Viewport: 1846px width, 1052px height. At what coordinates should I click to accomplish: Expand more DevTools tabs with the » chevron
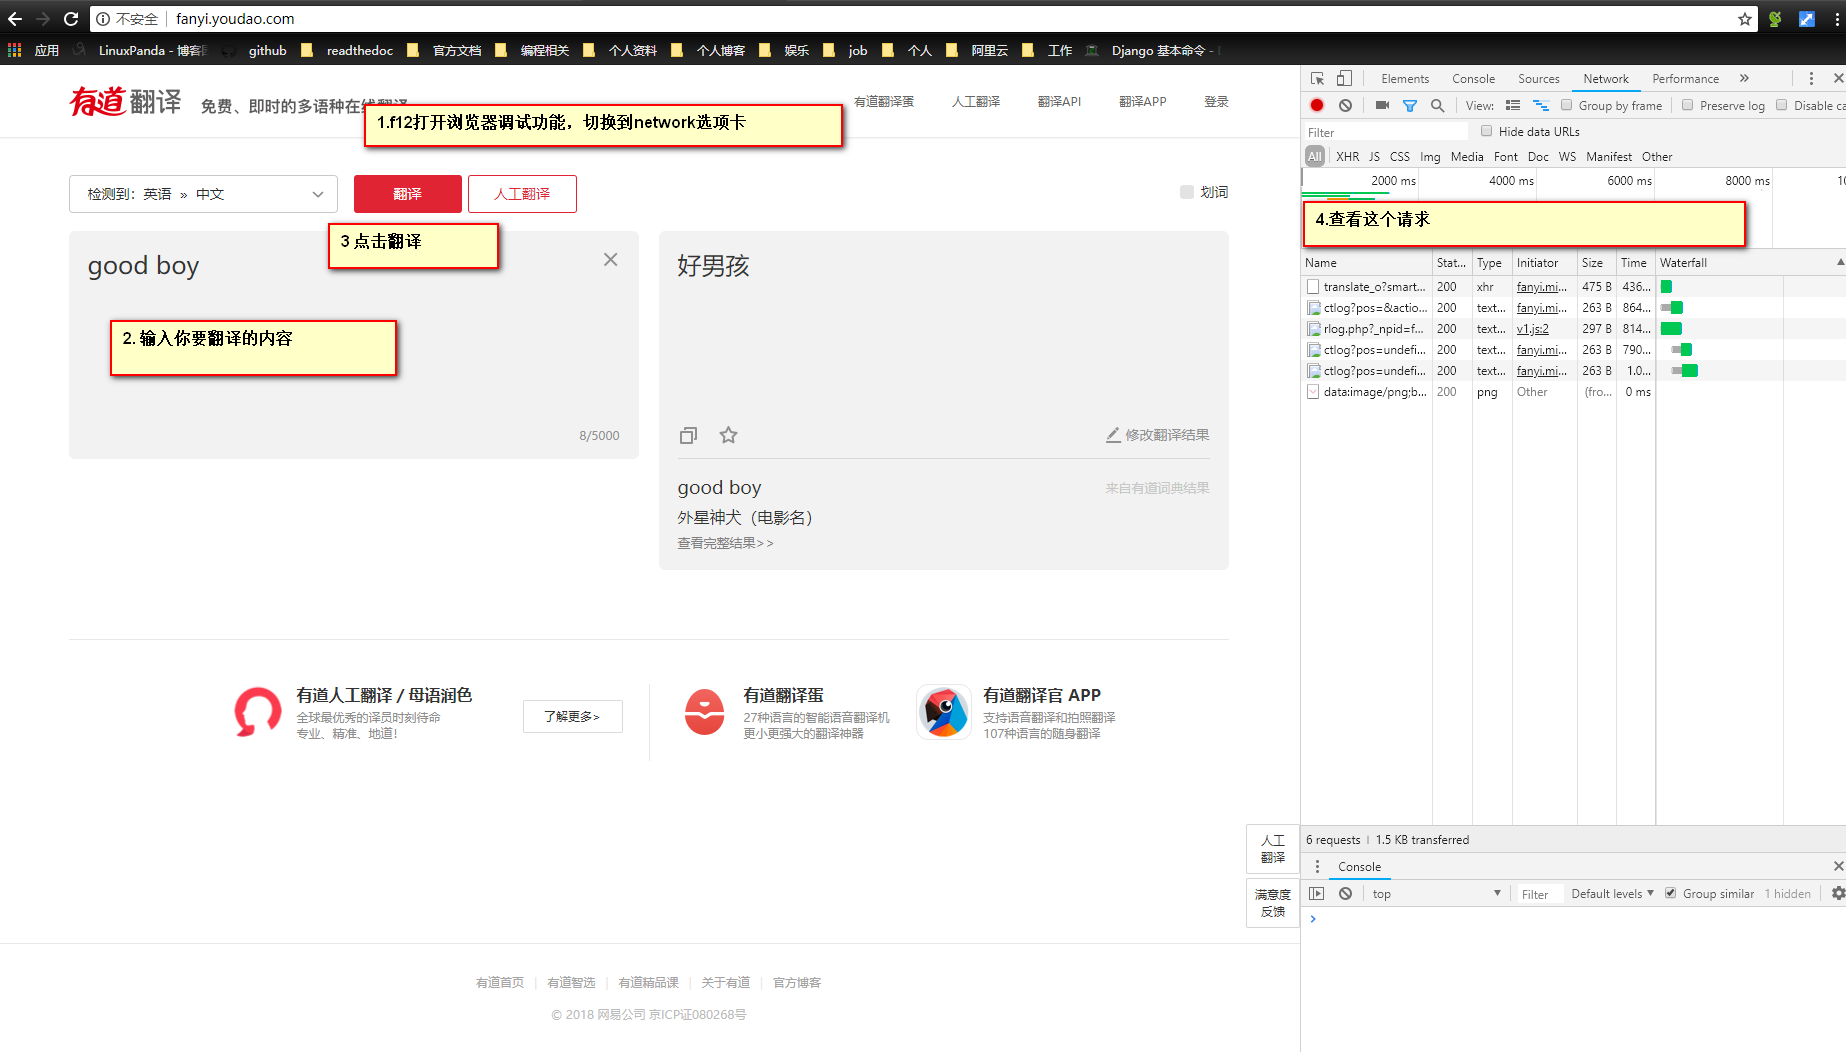[x=1744, y=78]
